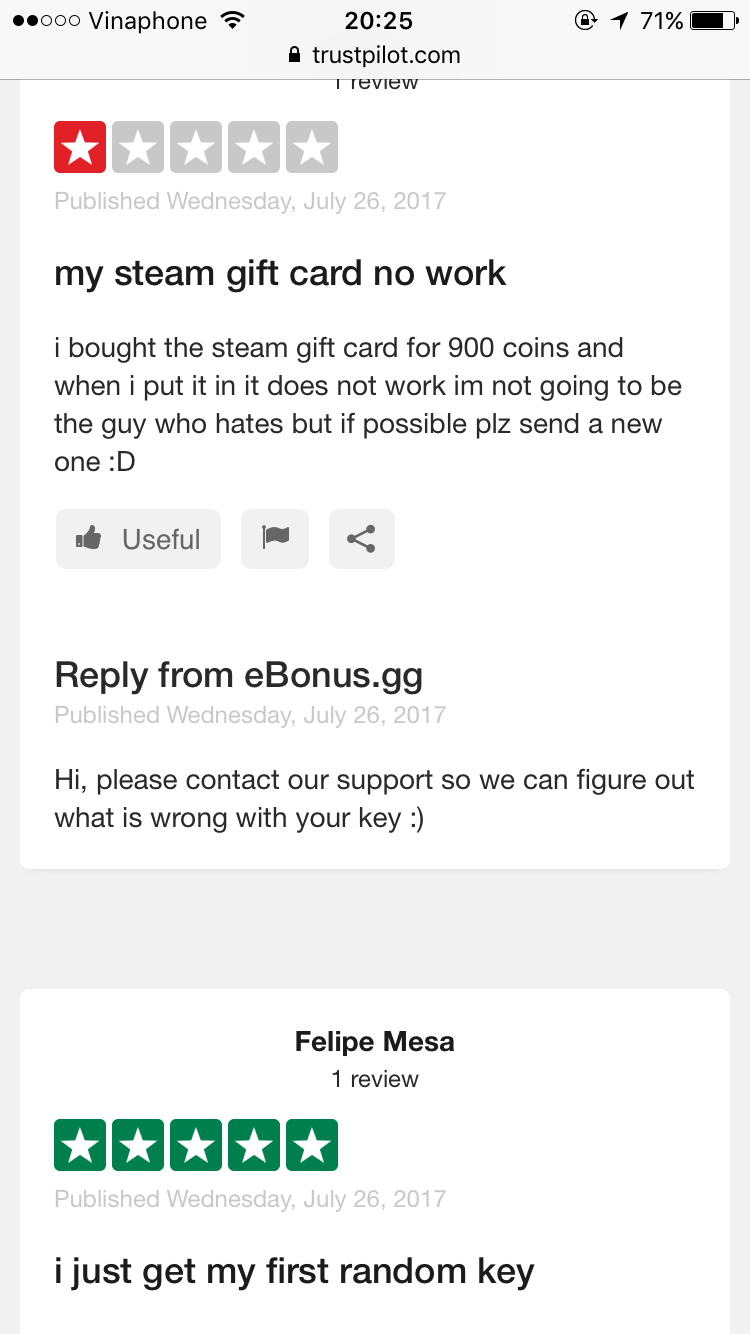
Task: Share the steam gift card review
Action: pyautogui.click(x=361, y=539)
